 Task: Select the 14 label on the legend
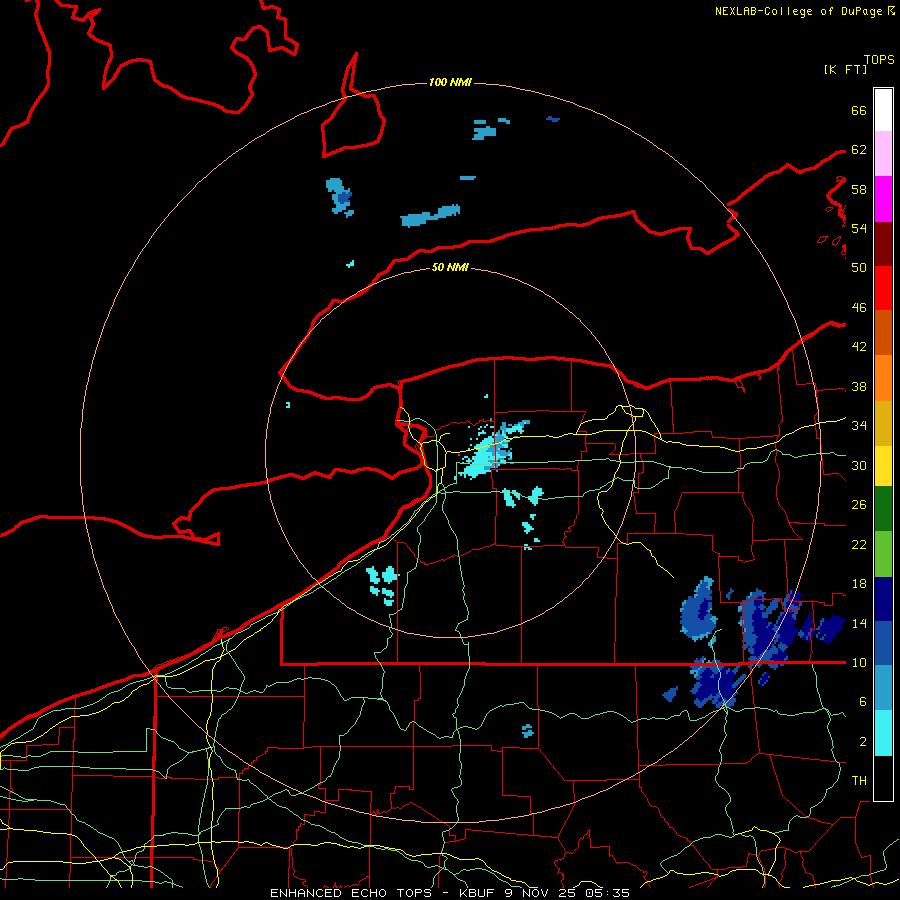[859, 623]
